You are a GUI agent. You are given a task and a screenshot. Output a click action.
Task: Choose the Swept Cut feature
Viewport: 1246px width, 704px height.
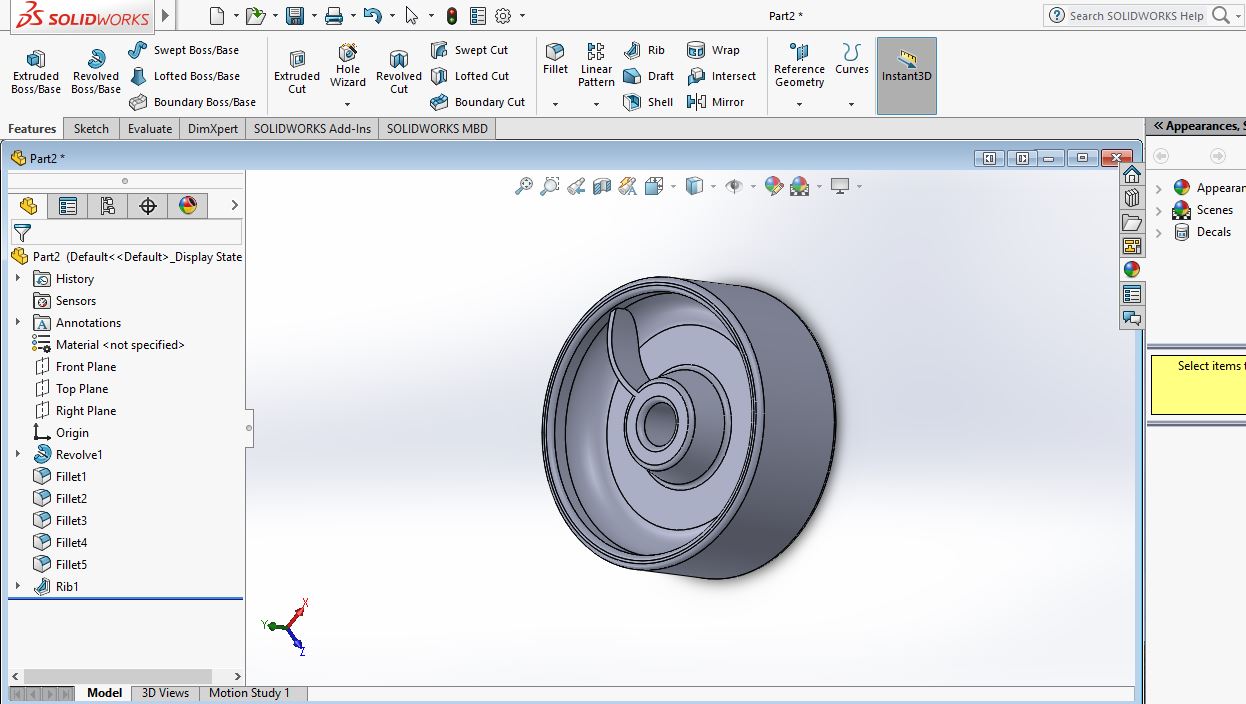[x=470, y=50]
